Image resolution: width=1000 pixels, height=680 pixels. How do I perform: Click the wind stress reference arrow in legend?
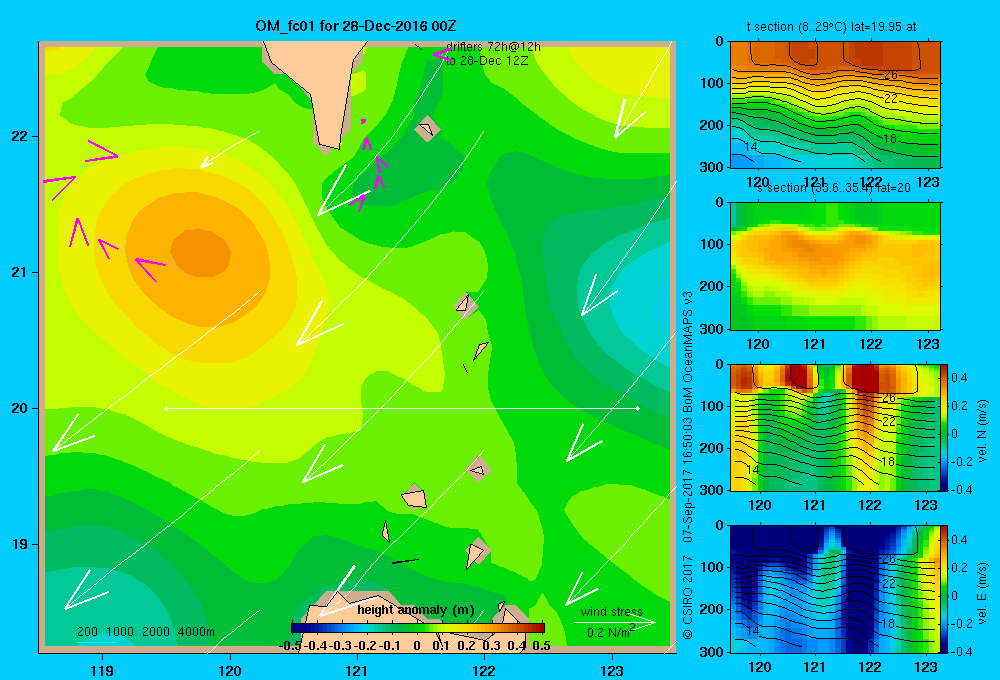coord(615,622)
